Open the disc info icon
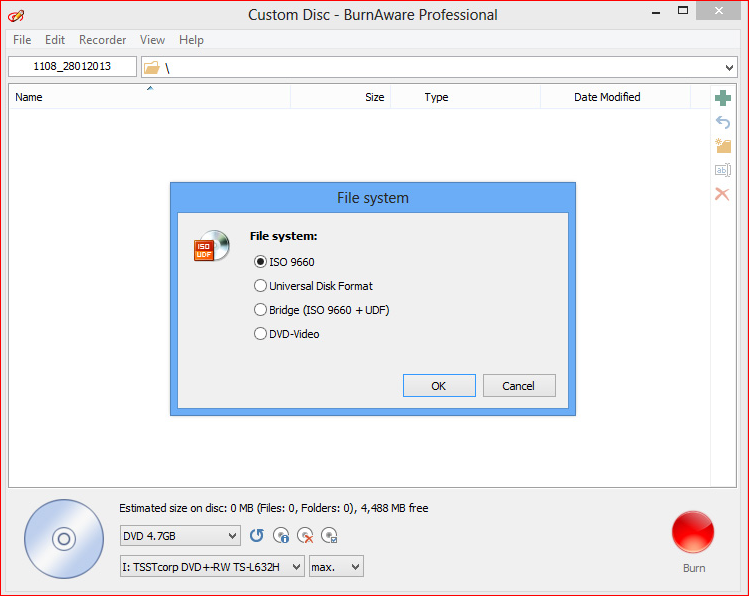Viewport: 749px width, 596px height. 281,535
